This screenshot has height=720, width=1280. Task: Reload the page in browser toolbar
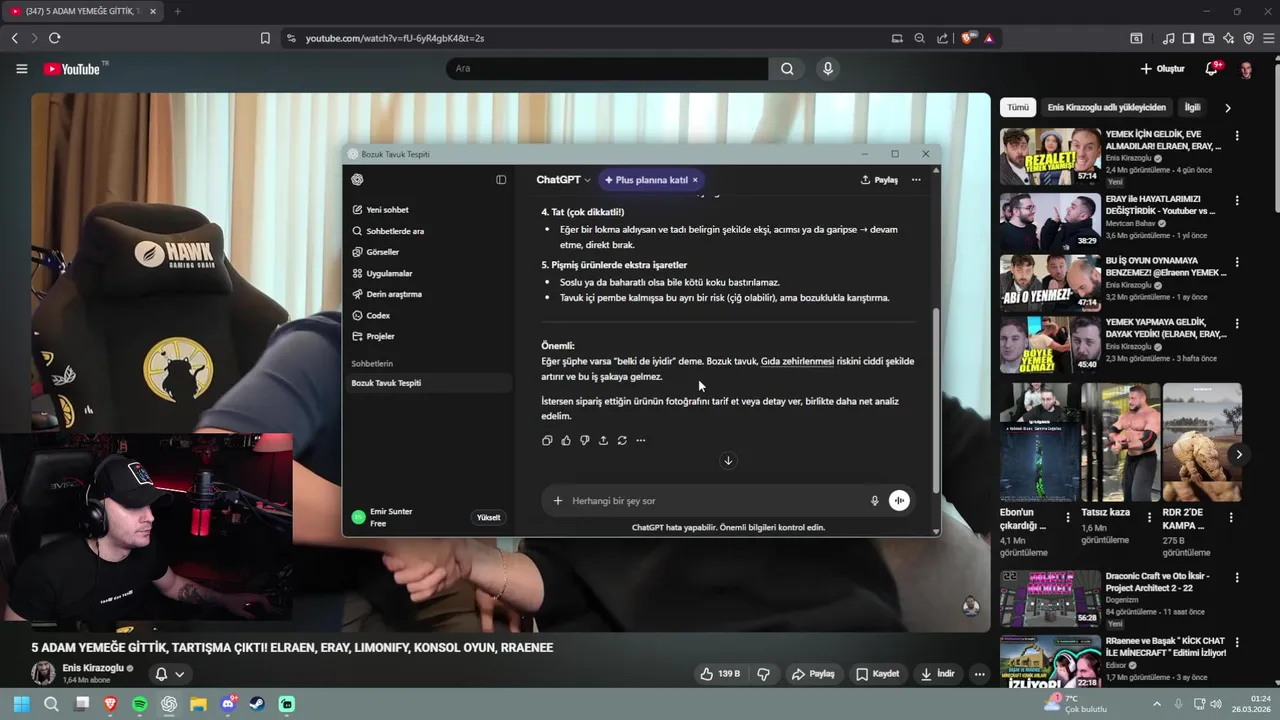point(54,38)
